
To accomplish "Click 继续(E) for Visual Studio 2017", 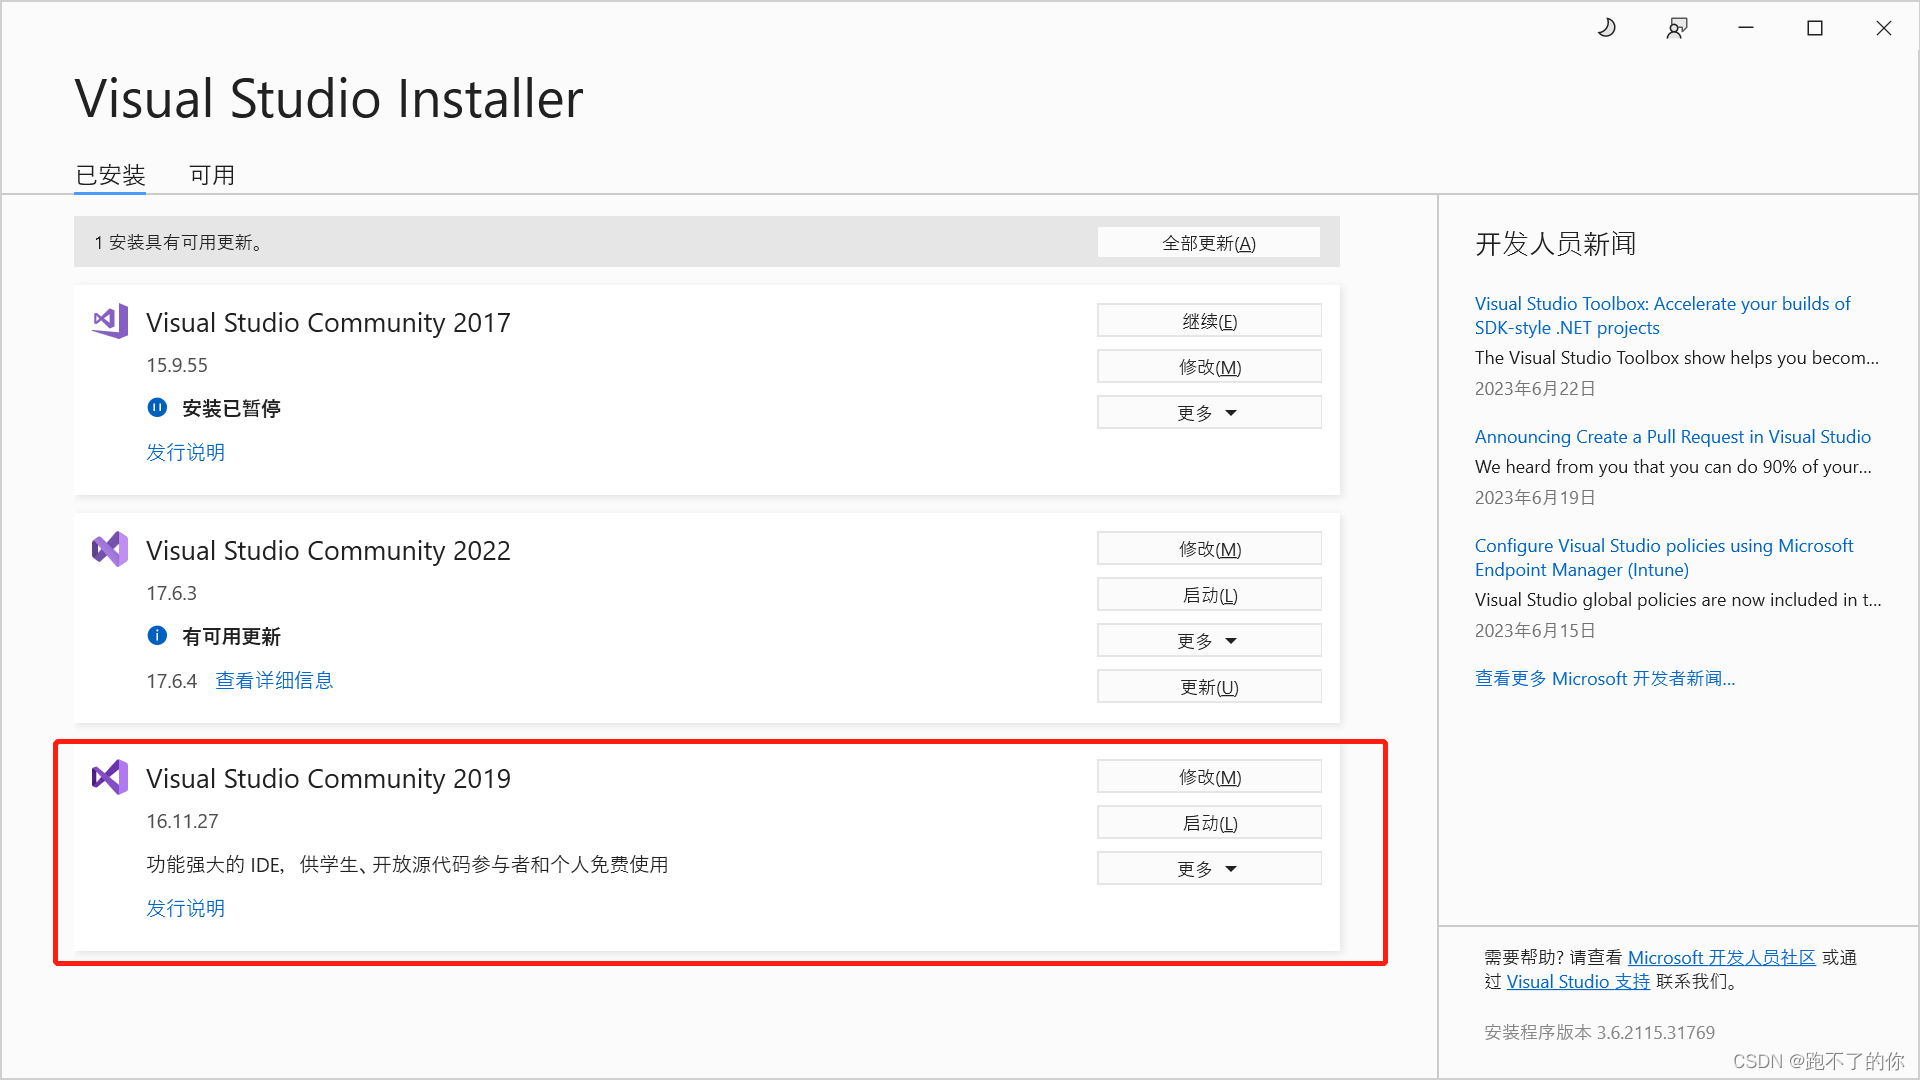I will tap(1209, 321).
